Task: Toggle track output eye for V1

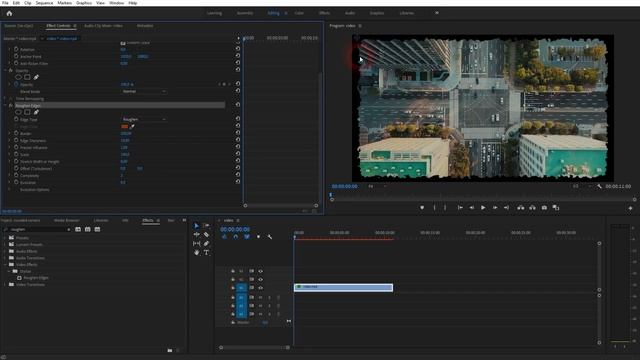Action: (x=260, y=288)
